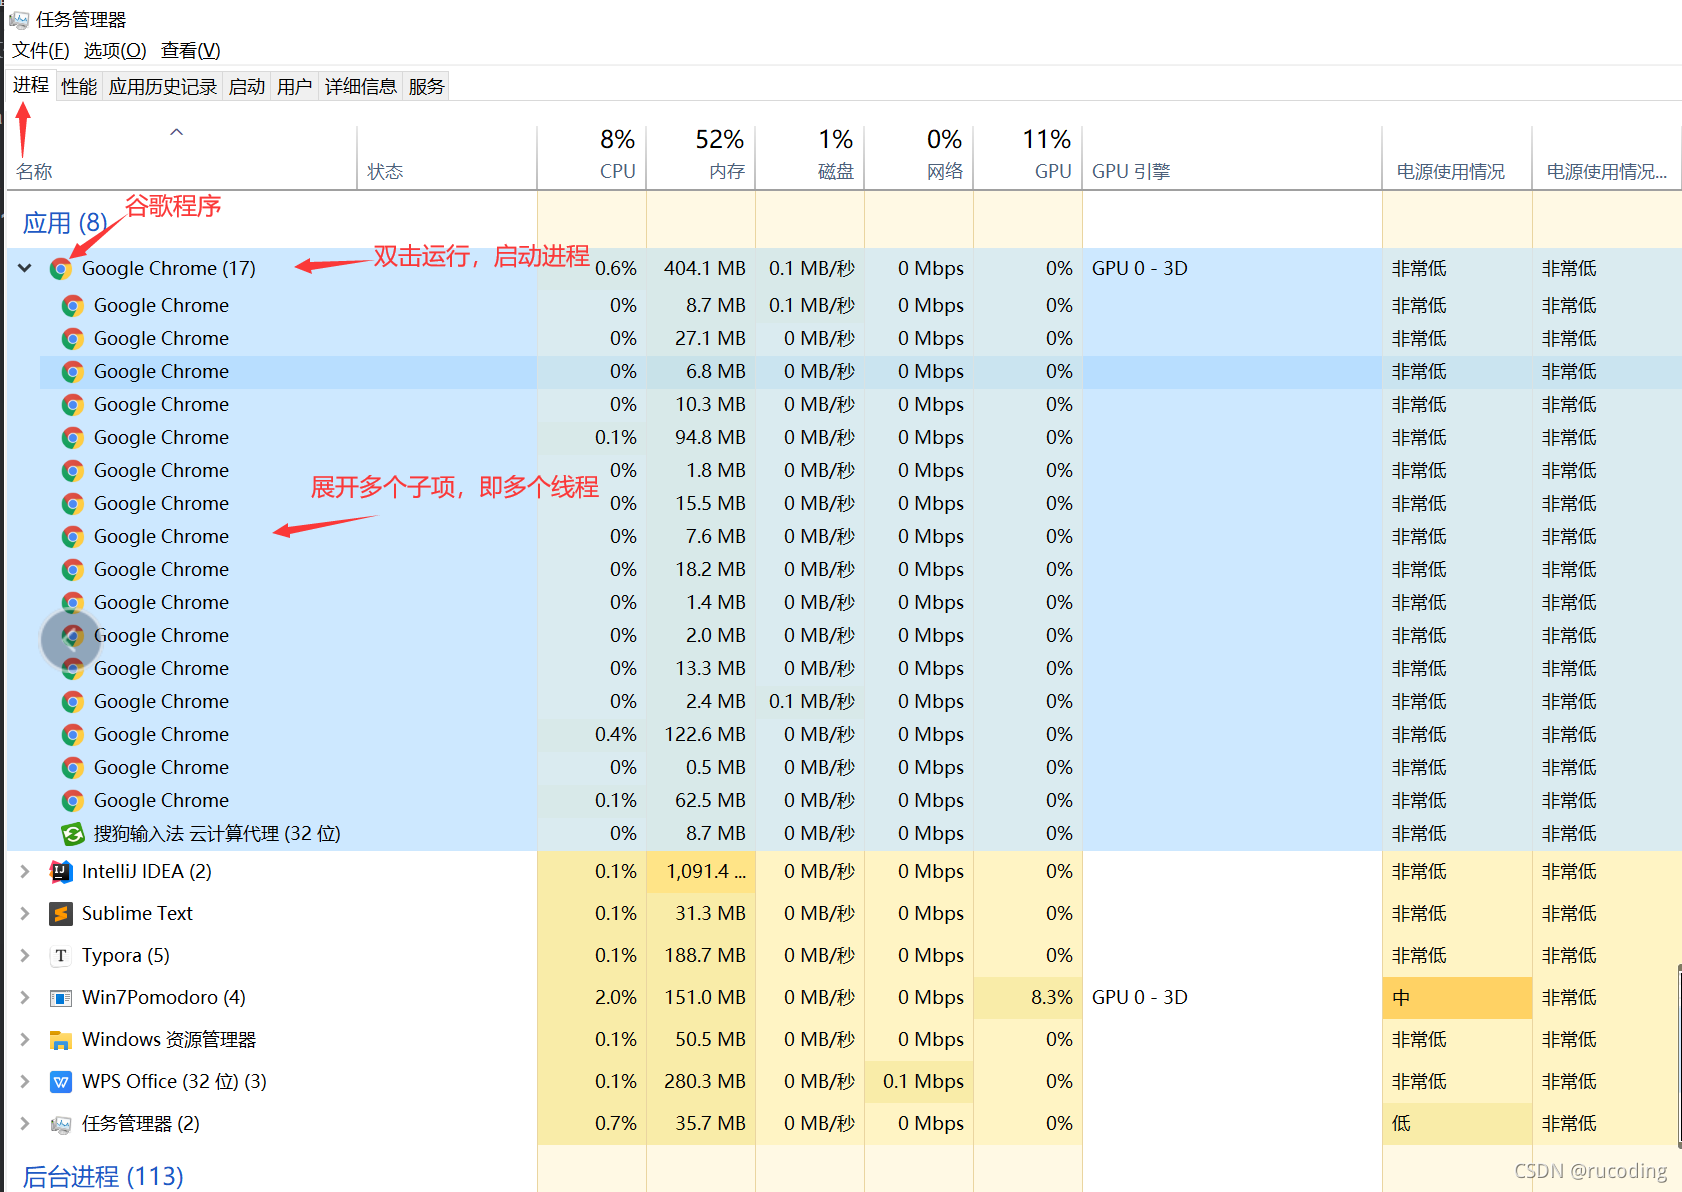This screenshot has height=1192, width=1682.
Task: Expand the IntelliJ IDEA (2) group
Action: coord(25,872)
